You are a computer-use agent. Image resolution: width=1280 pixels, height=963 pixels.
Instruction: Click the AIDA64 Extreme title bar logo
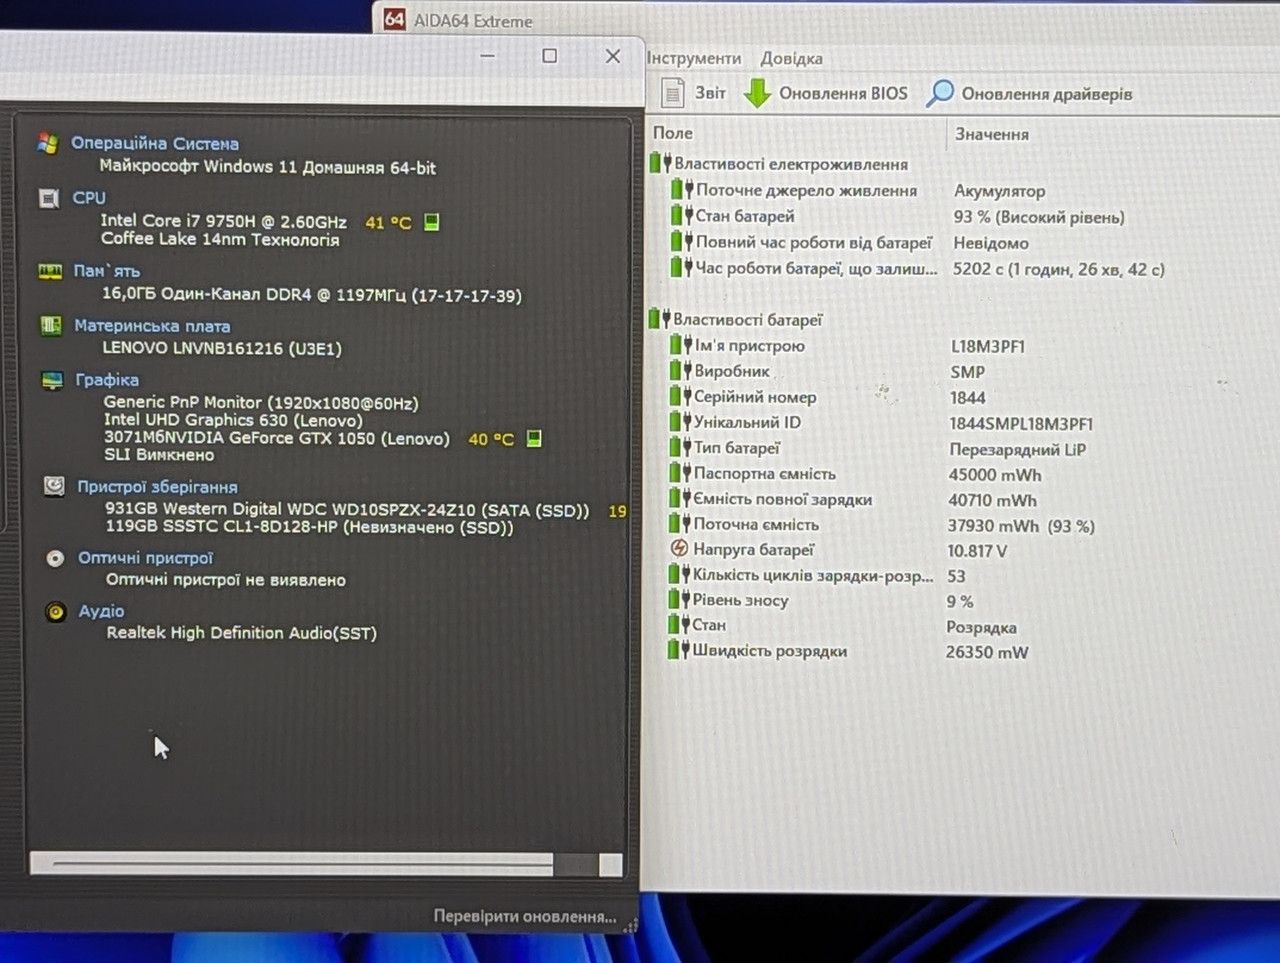tap(395, 19)
